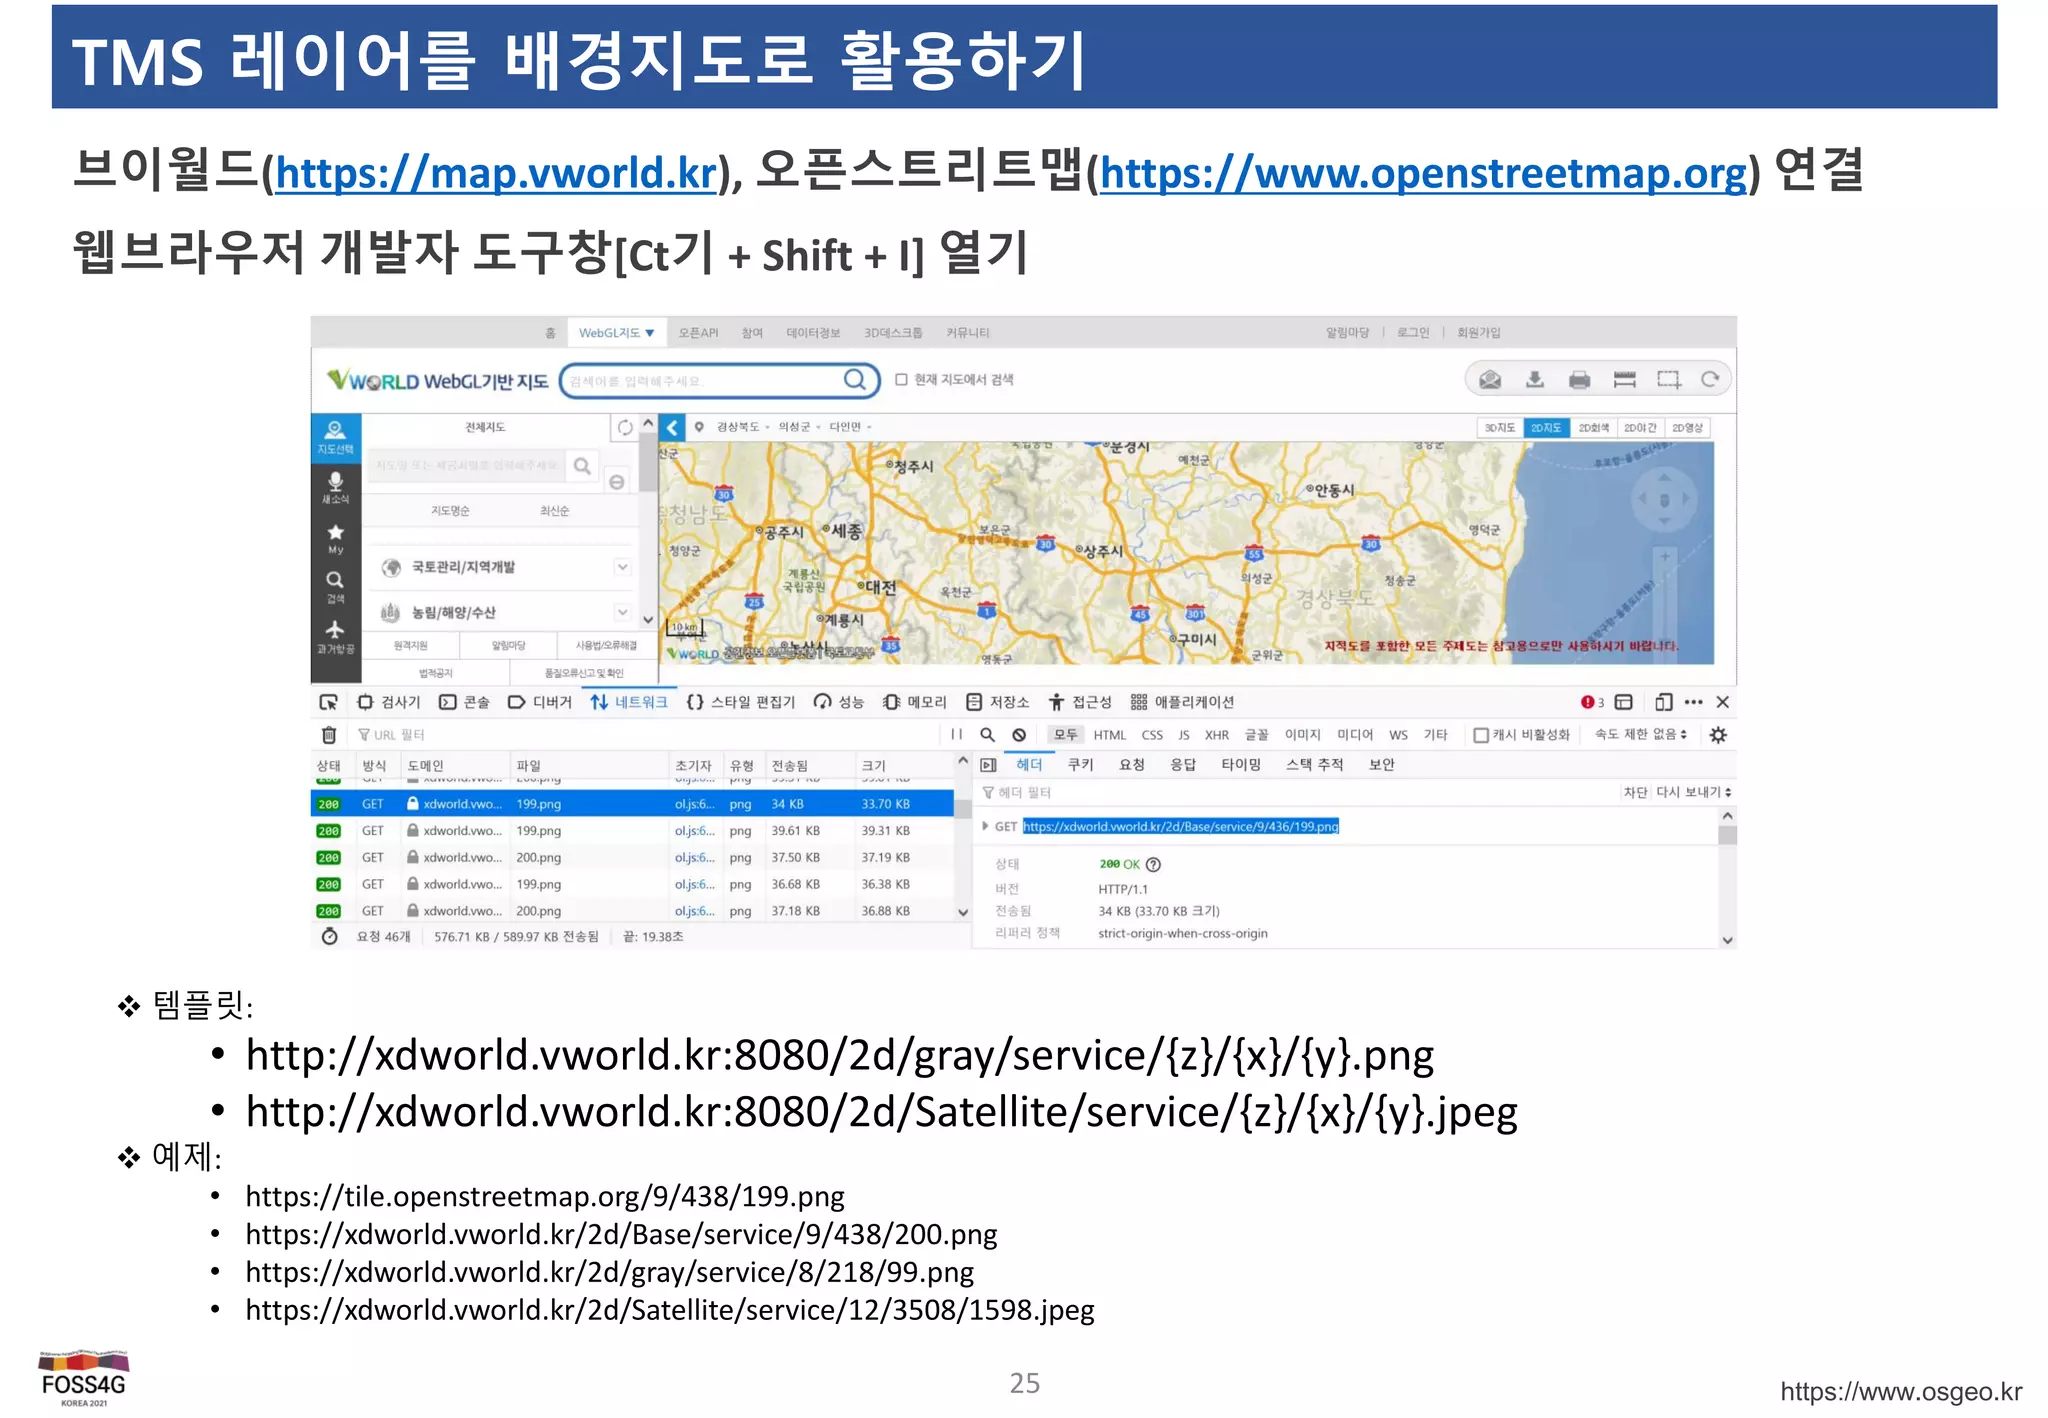This screenshot has width=2048, height=1418.
Task: Open 의성군 district dropdown
Action: pos(799,427)
